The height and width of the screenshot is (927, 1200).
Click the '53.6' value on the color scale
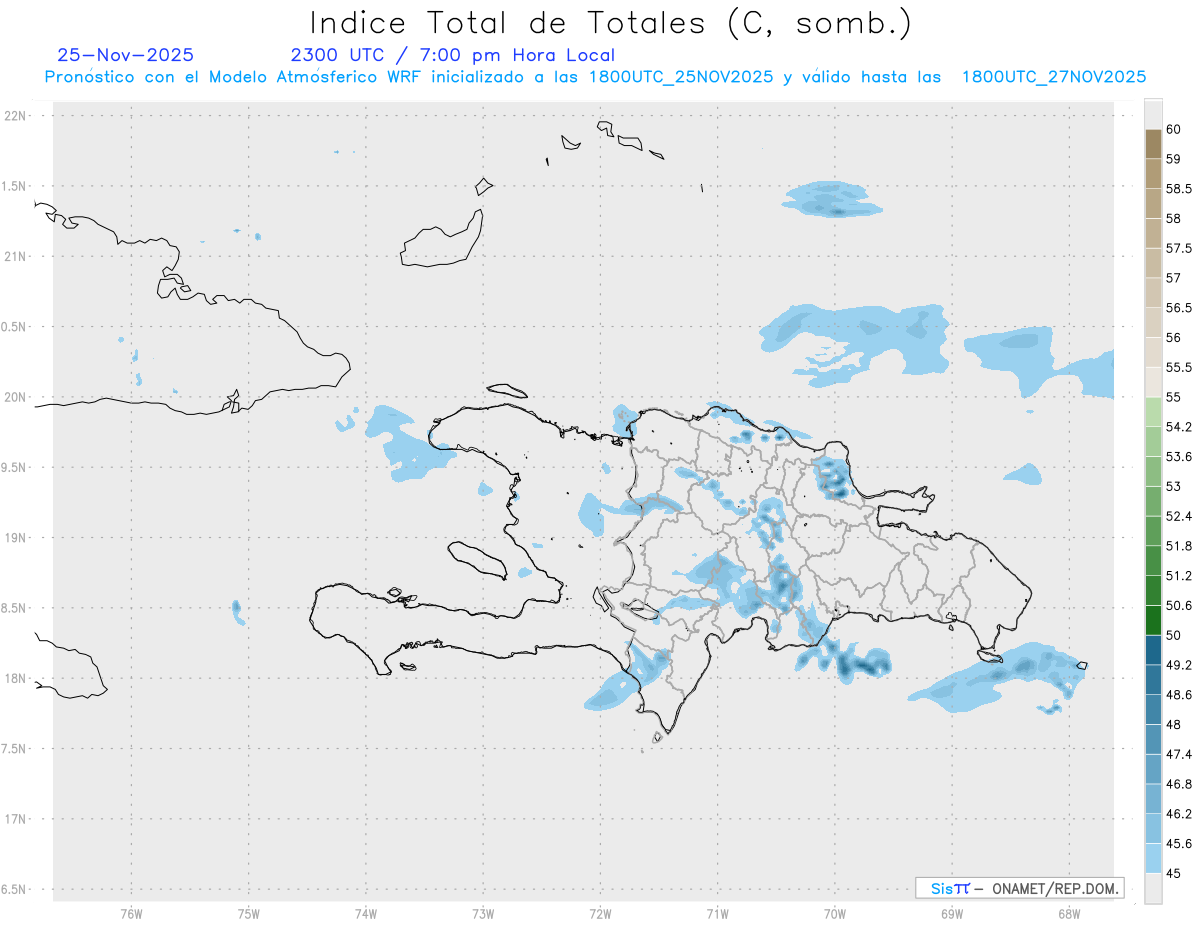[1179, 457]
